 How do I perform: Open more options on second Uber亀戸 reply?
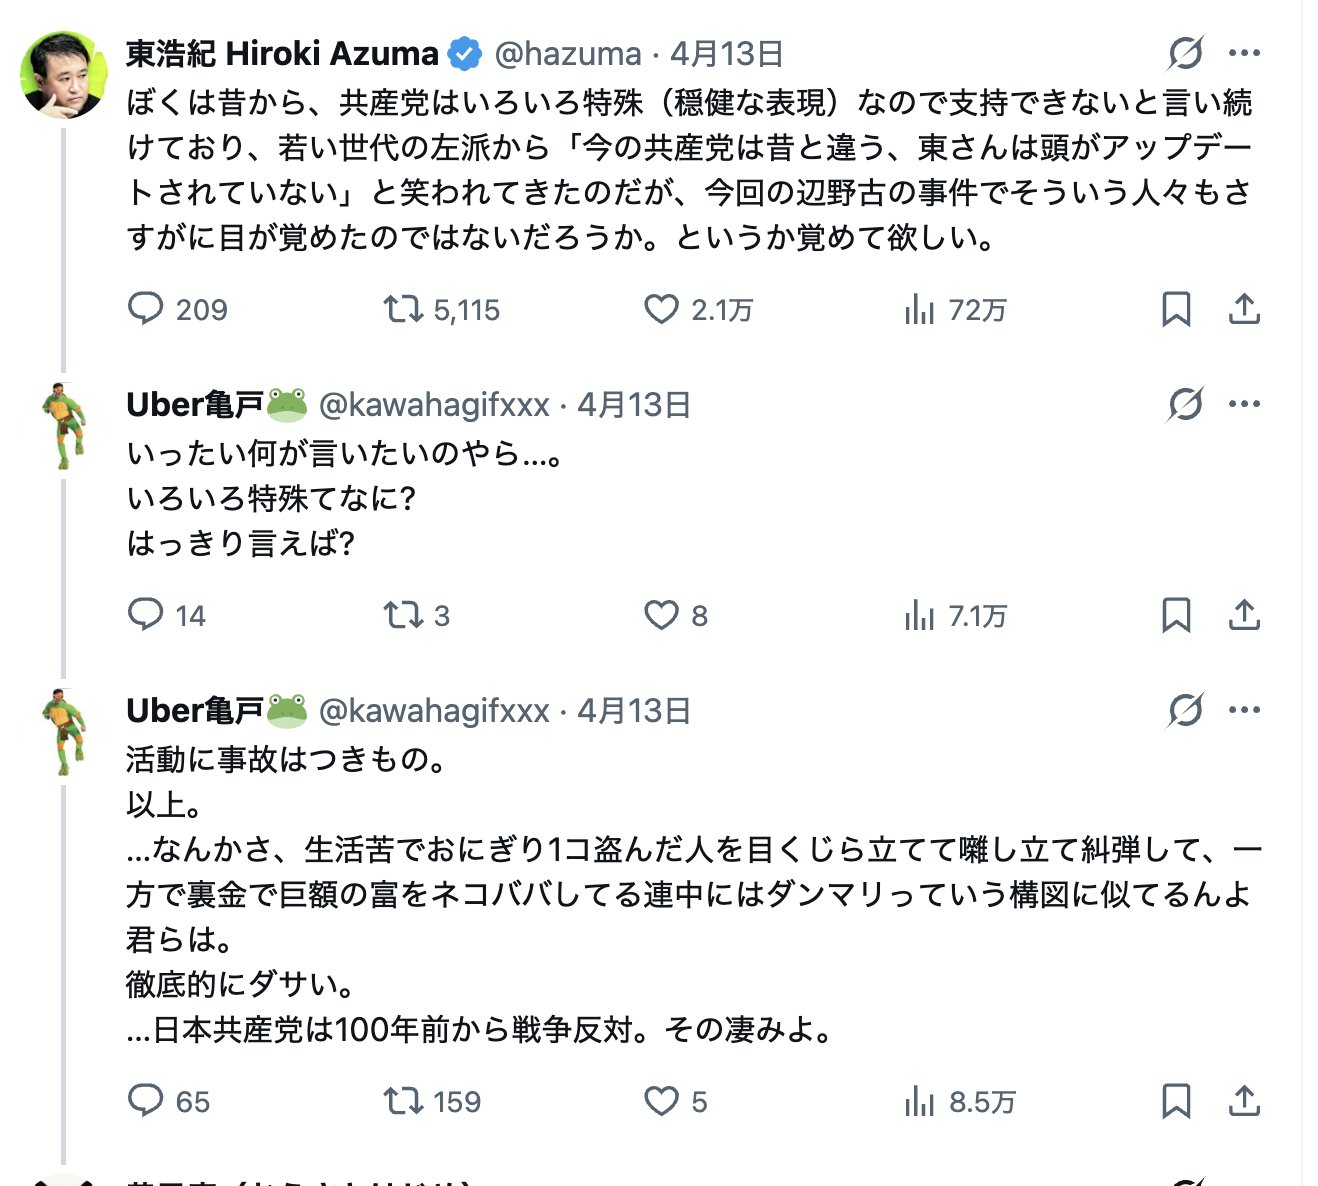tap(1244, 710)
